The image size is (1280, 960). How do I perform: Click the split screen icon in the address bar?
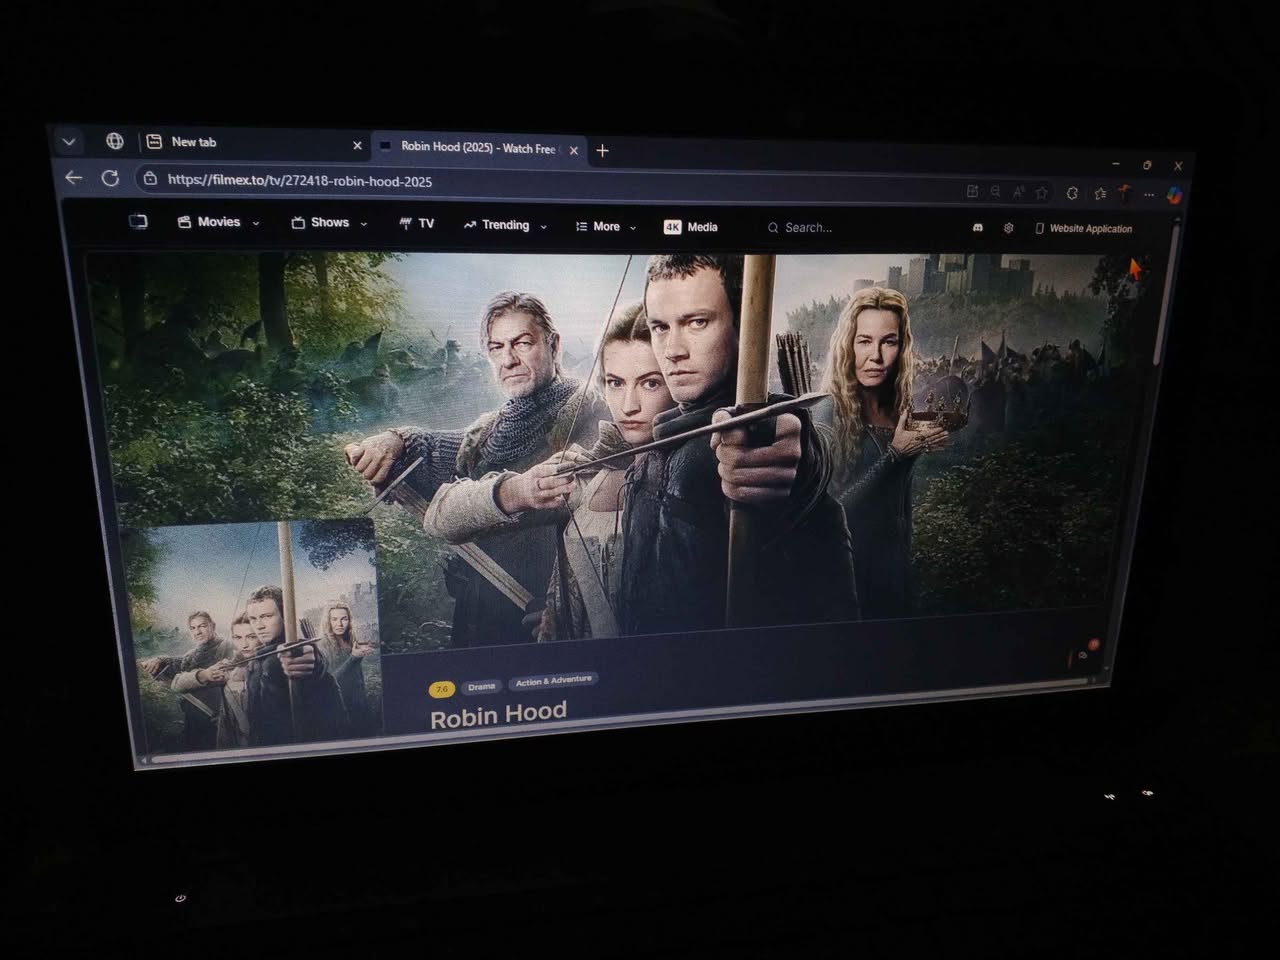point(972,191)
